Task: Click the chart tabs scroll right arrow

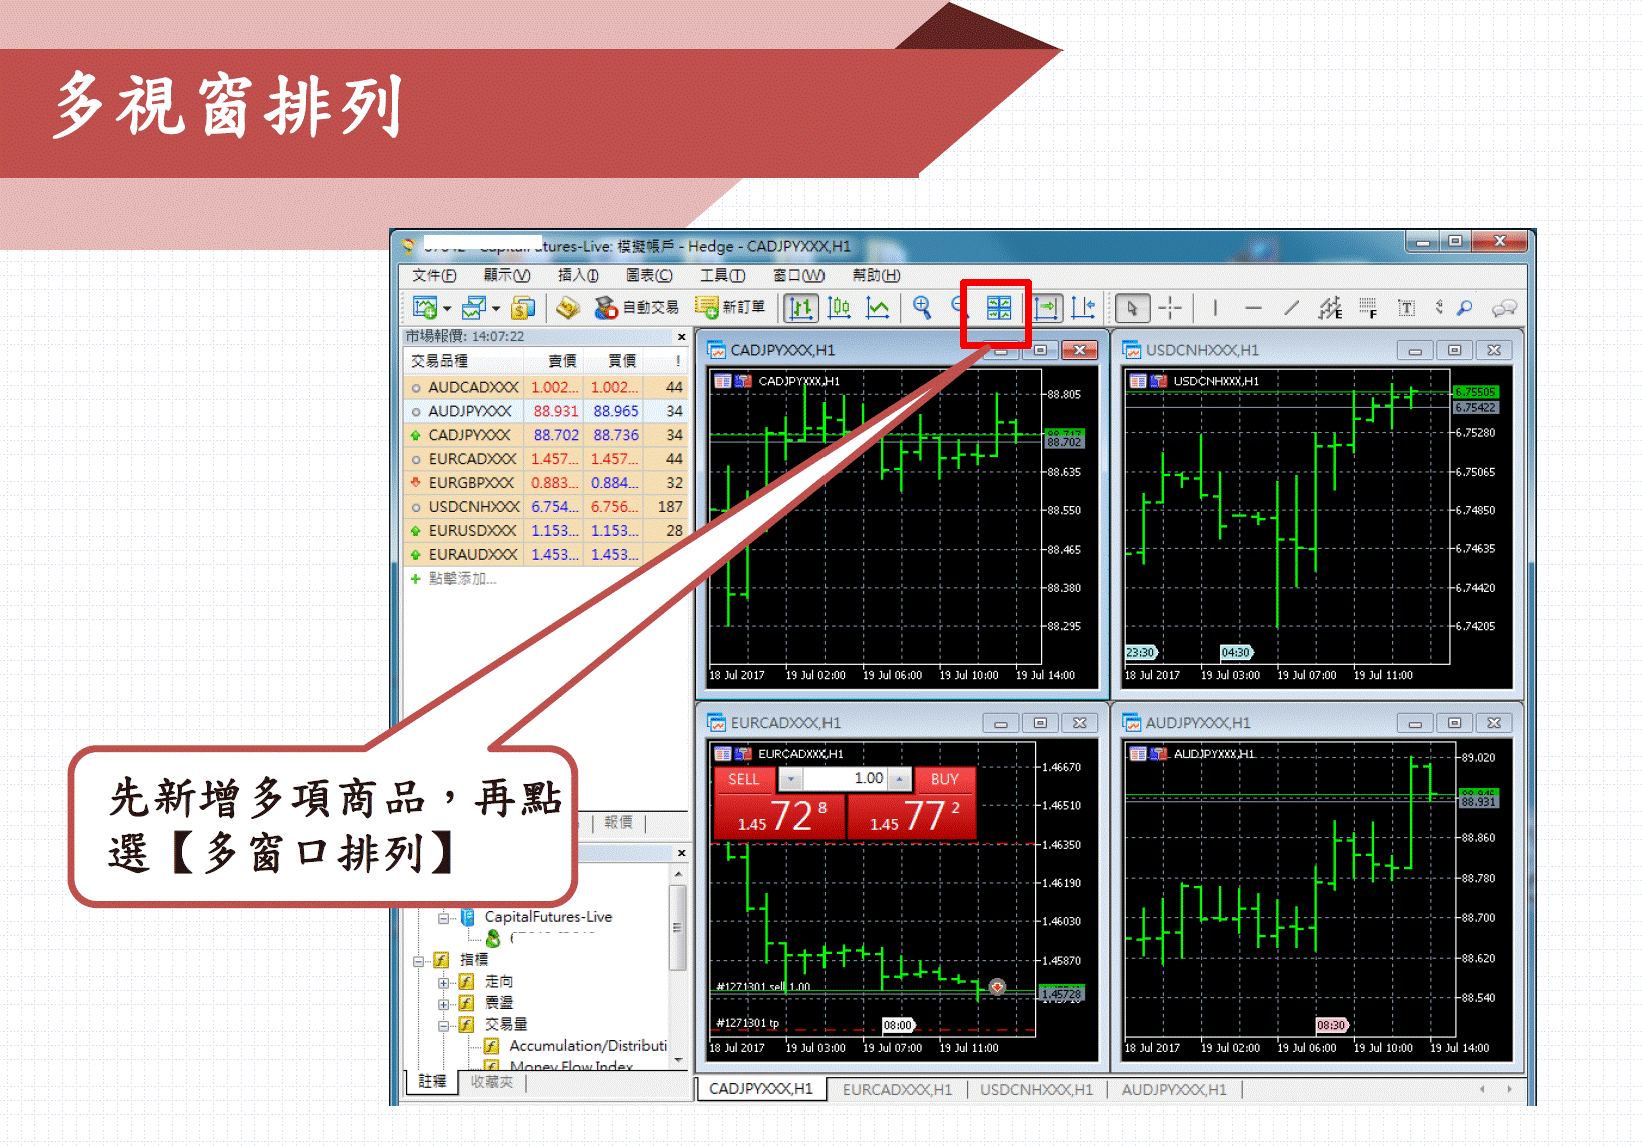Action: coord(1509,1089)
